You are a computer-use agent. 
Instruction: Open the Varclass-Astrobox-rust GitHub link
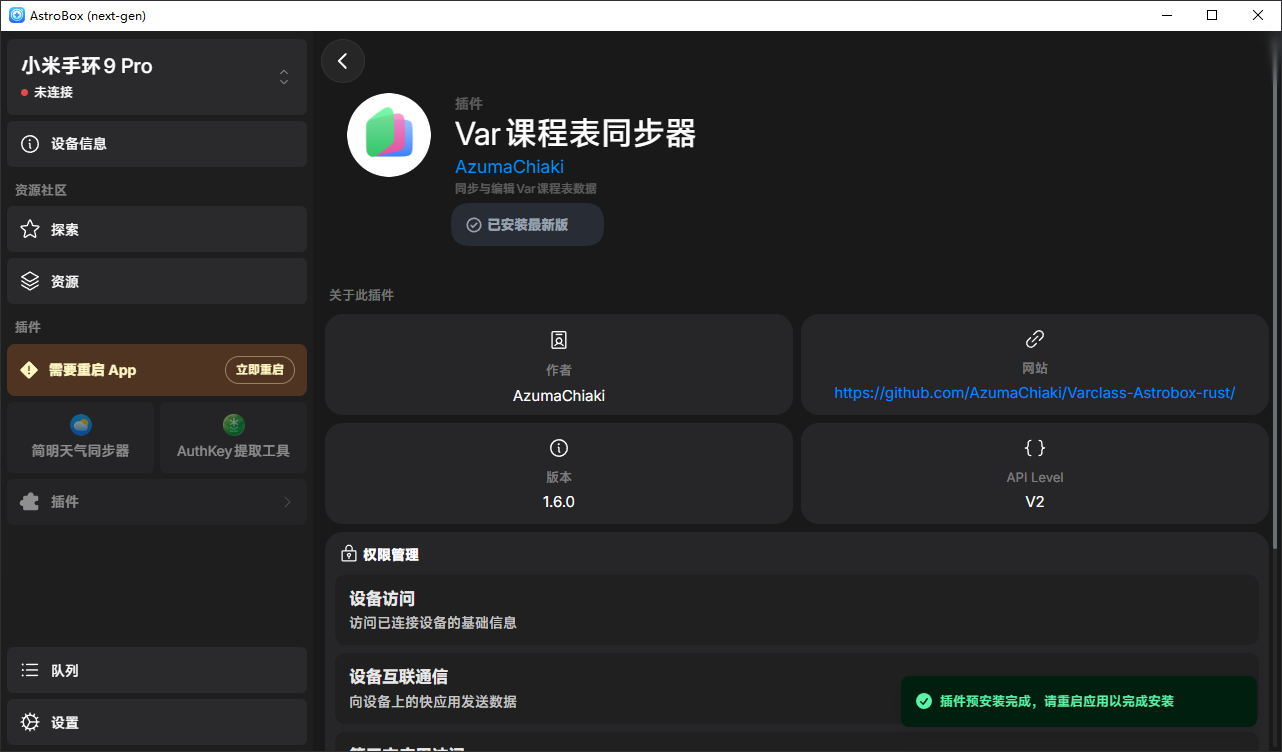[1035, 393]
